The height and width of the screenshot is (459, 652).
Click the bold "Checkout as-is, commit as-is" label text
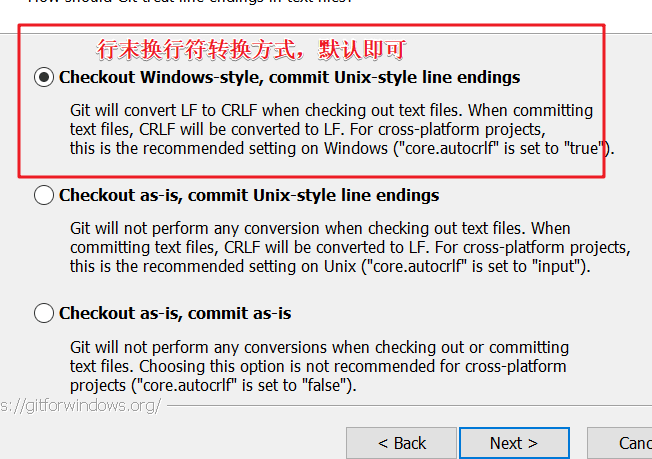175,313
